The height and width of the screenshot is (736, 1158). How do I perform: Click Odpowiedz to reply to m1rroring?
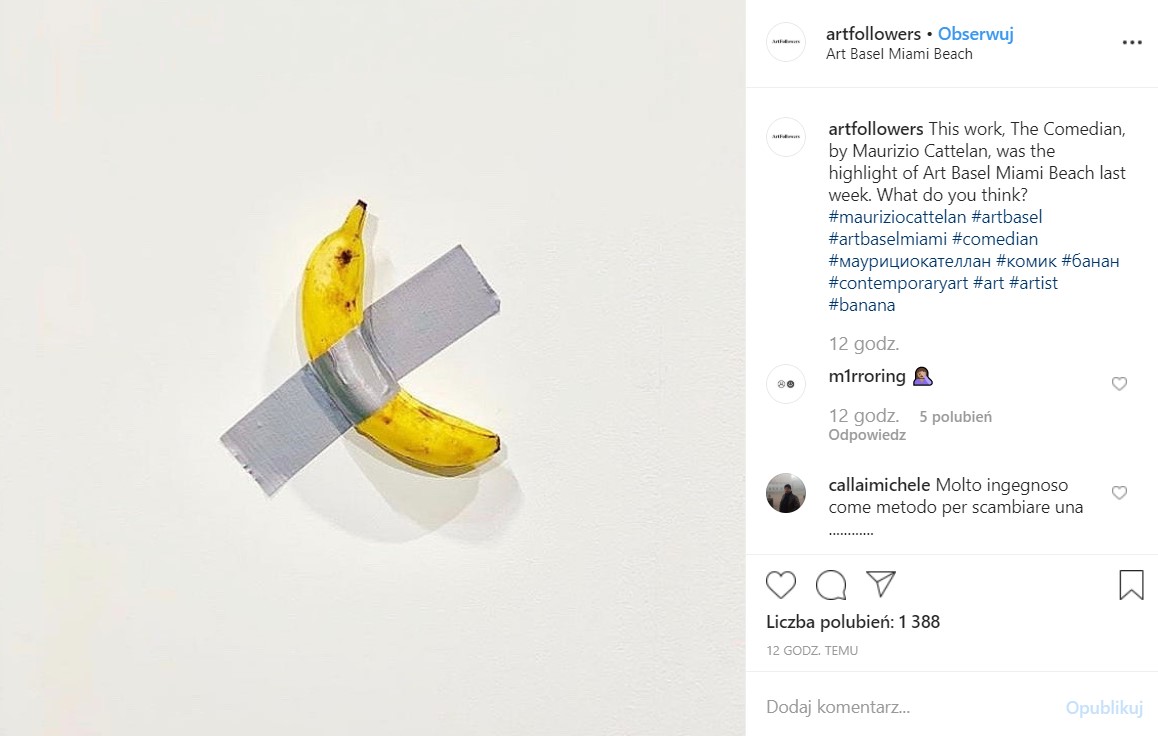click(x=867, y=435)
